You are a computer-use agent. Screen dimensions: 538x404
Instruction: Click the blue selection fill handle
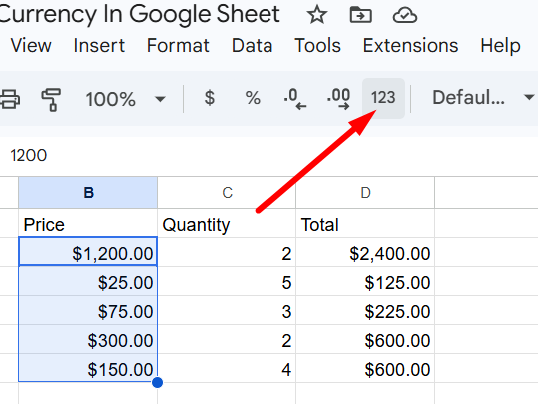[x=157, y=382]
